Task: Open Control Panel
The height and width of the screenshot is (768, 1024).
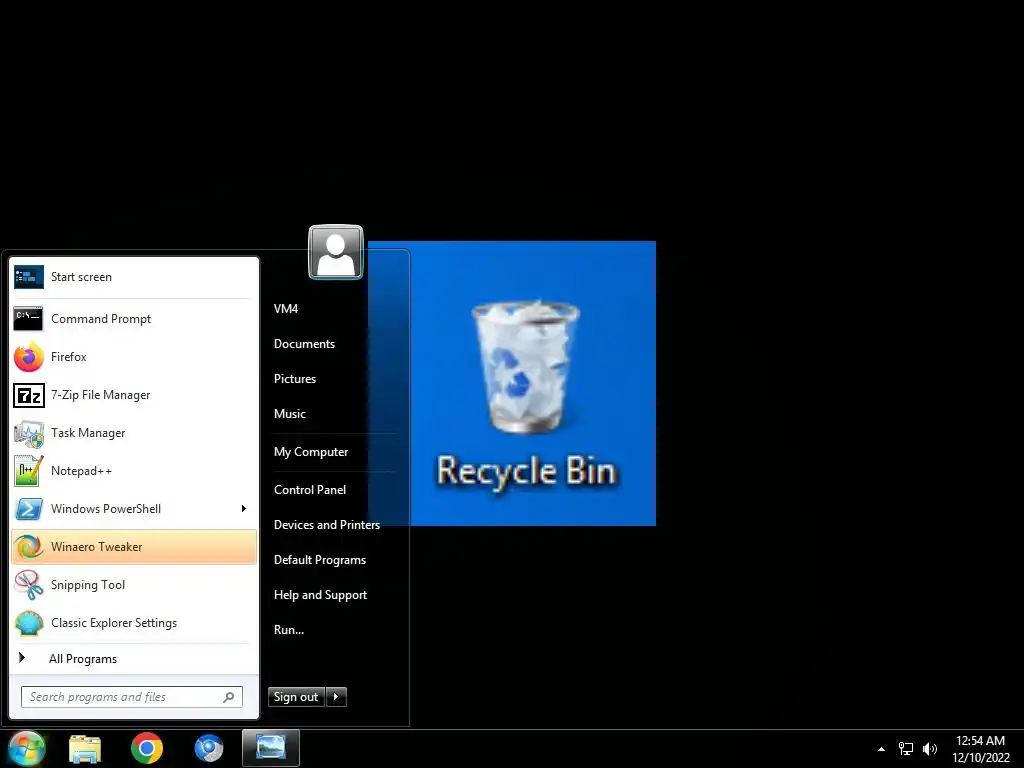Action: (310, 490)
